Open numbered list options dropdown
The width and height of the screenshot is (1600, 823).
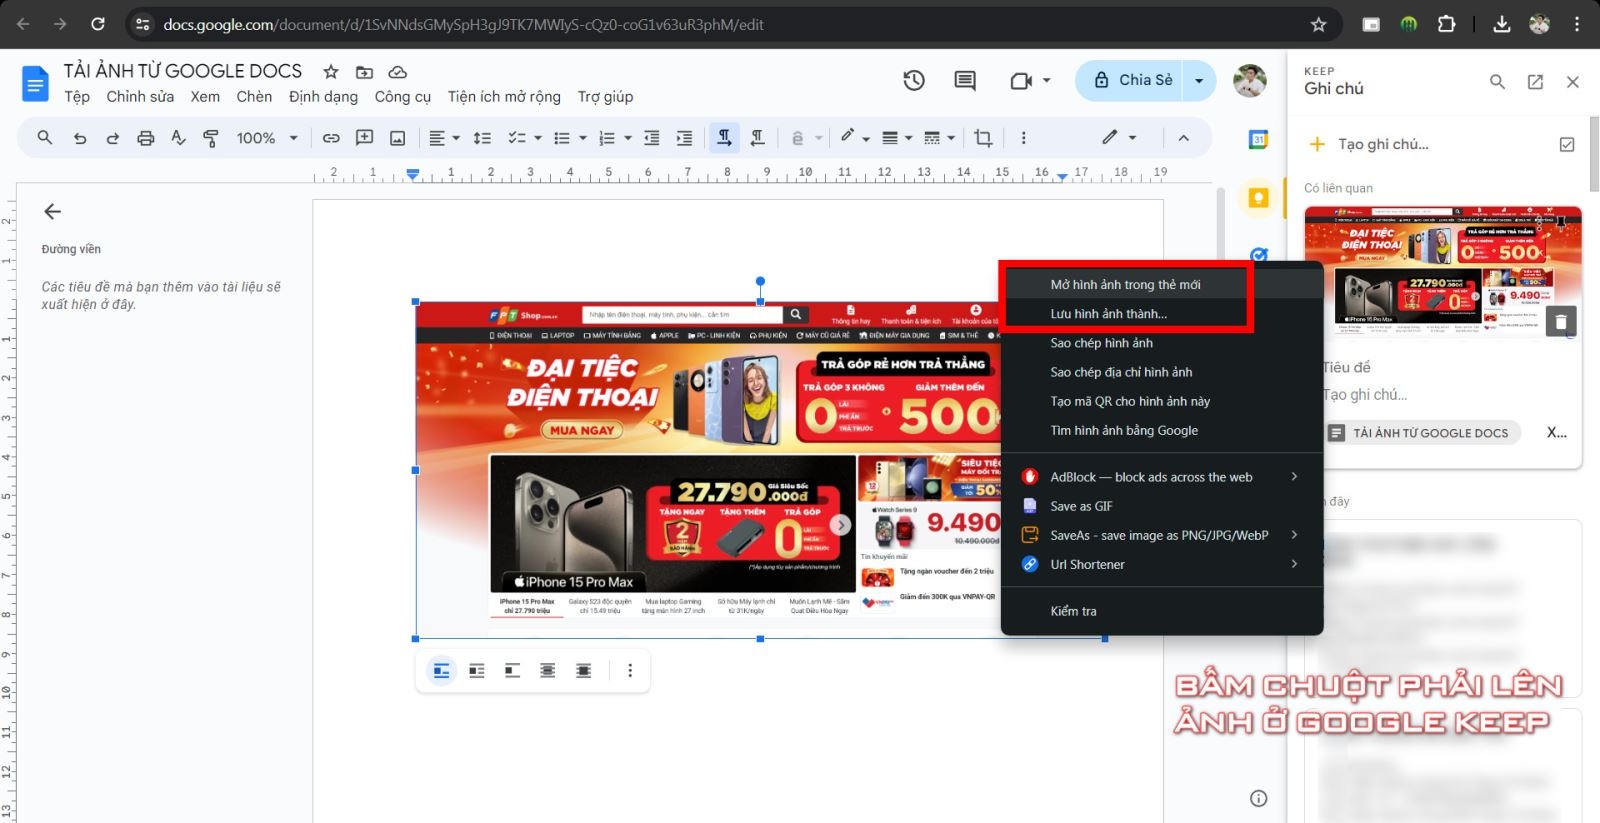(614, 138)
